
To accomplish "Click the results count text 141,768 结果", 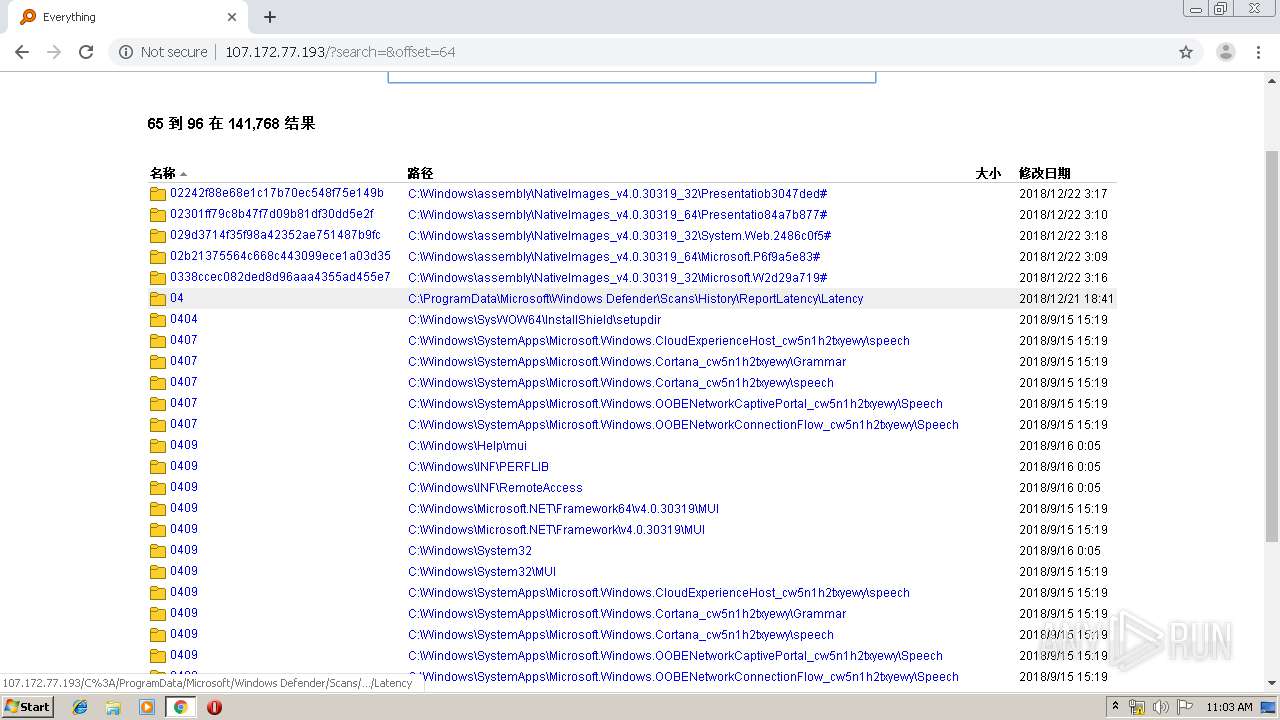I will pos(271,124).
